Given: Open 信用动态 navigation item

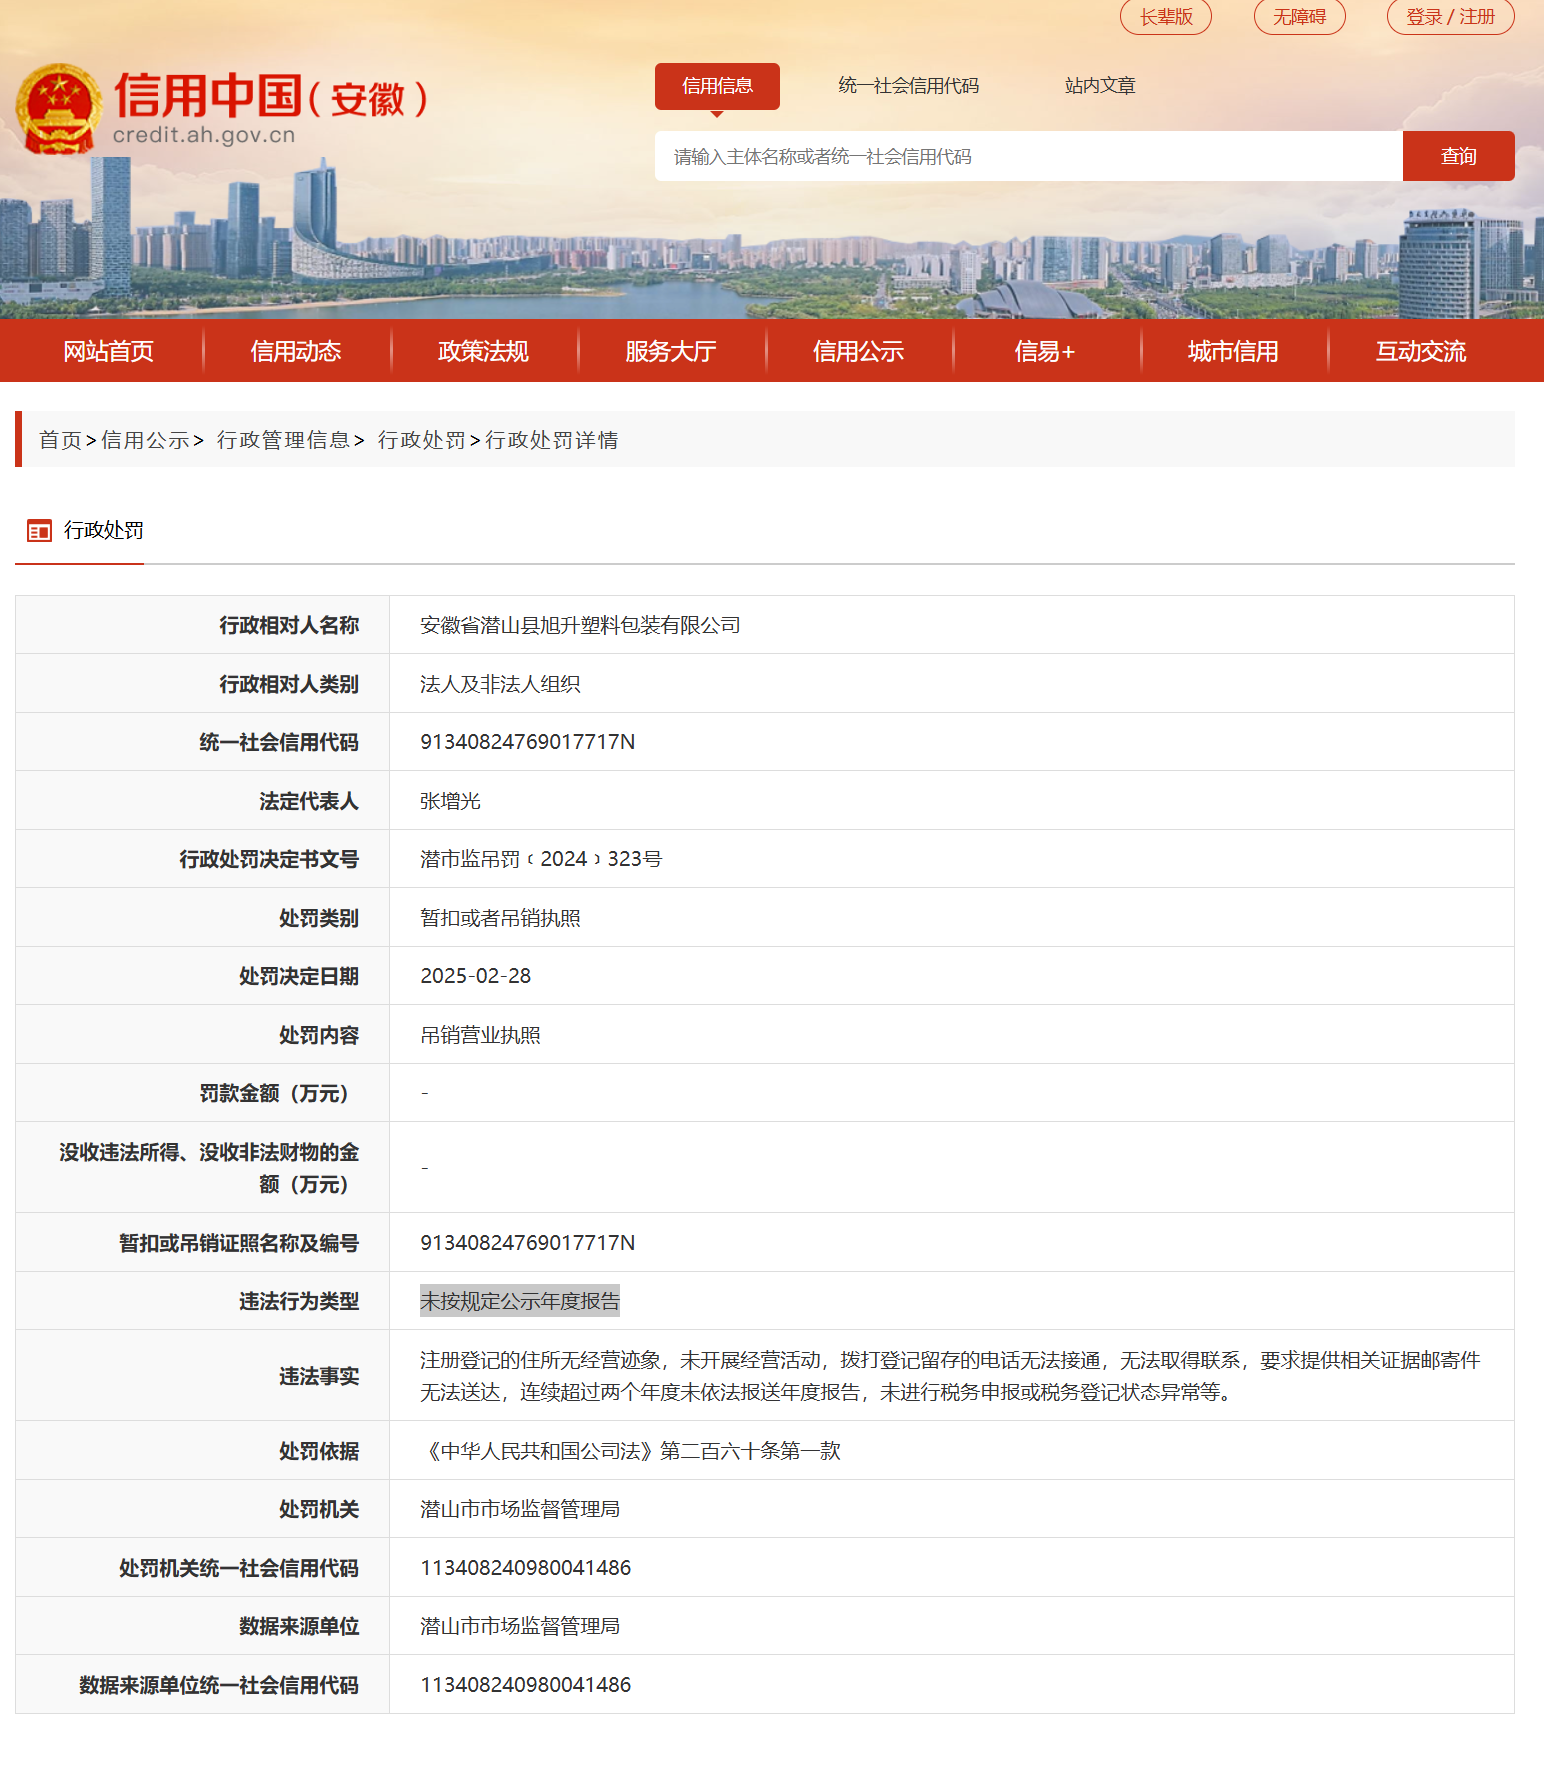Looking at the screenshot, I should tap(296, 351).
